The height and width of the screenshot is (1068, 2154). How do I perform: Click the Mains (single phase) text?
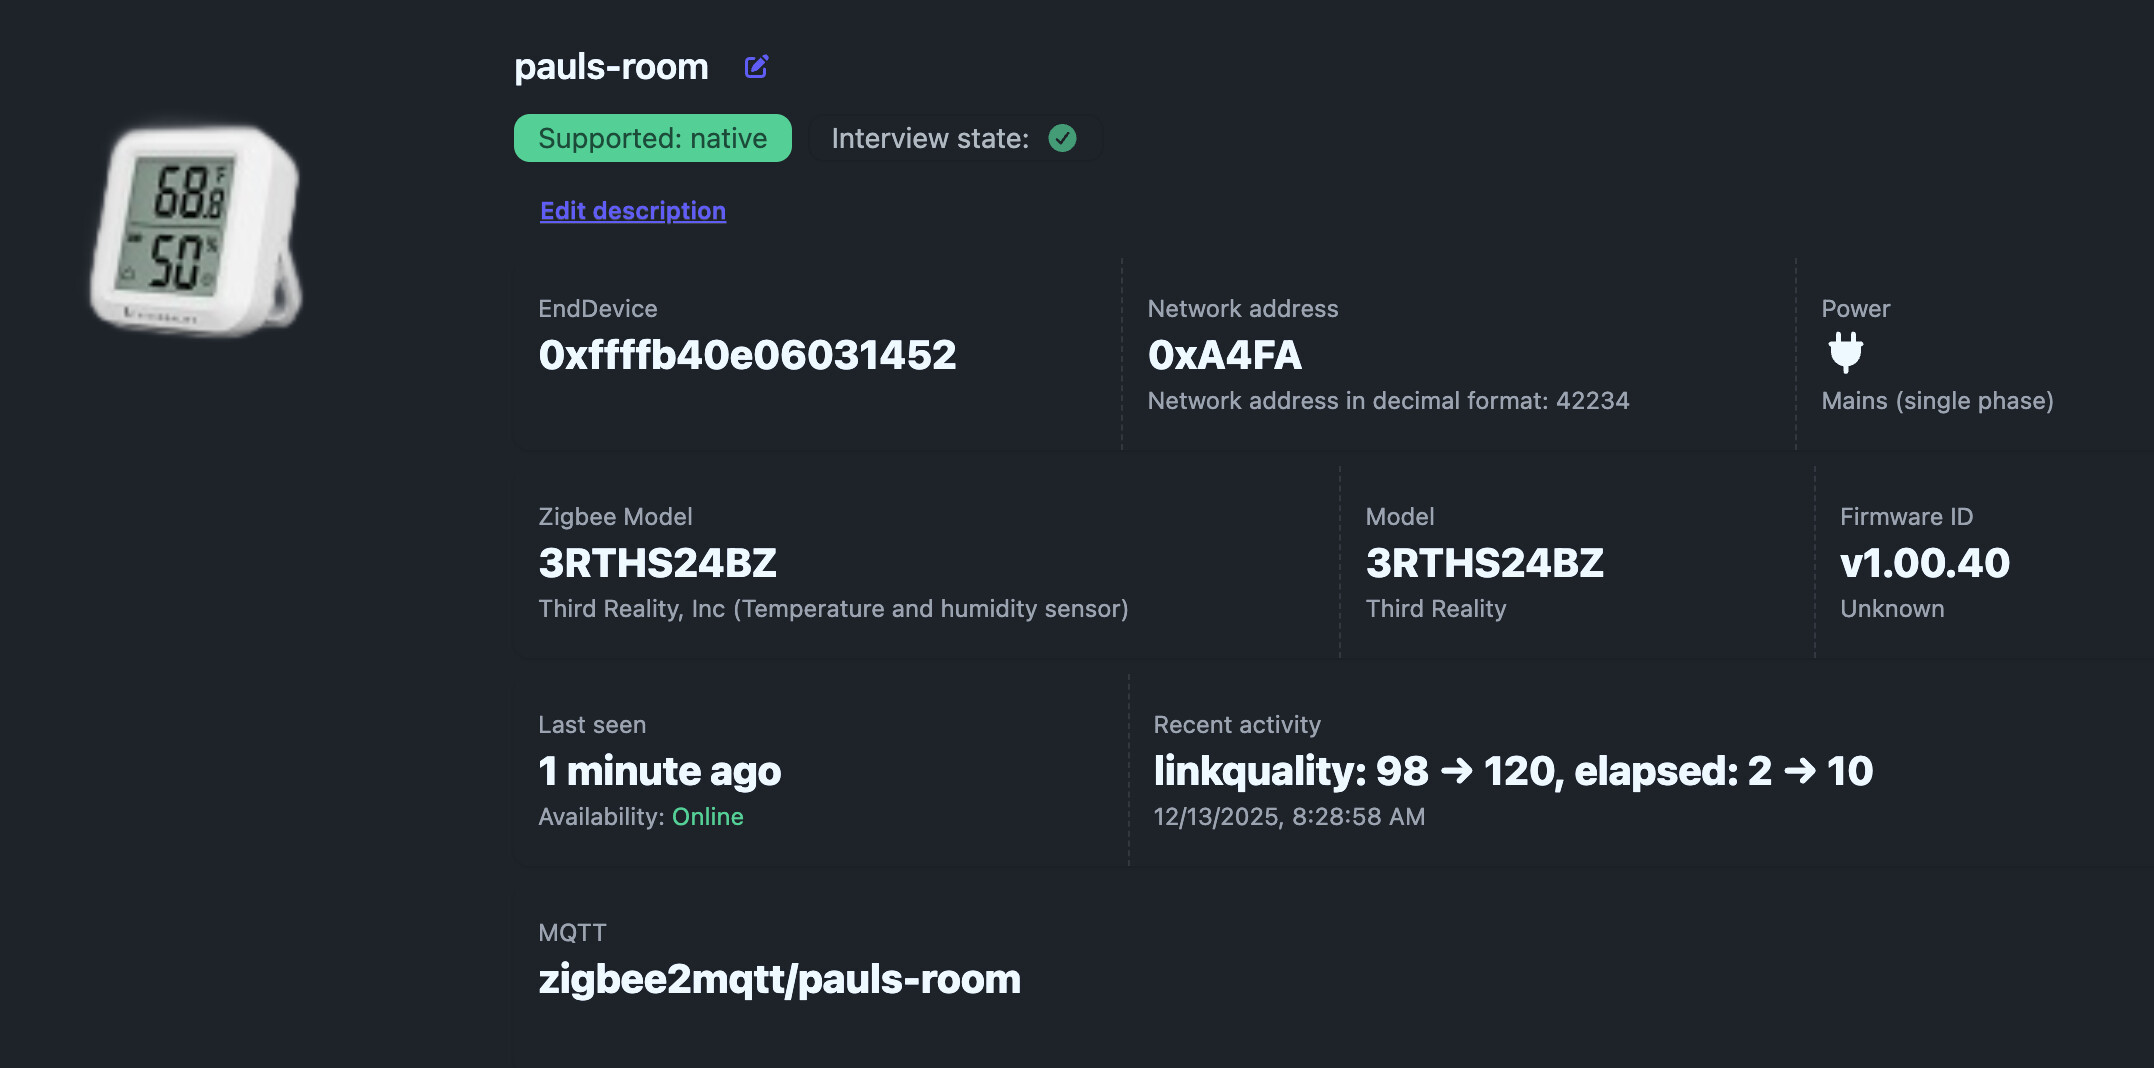[x=1937, y=401]
